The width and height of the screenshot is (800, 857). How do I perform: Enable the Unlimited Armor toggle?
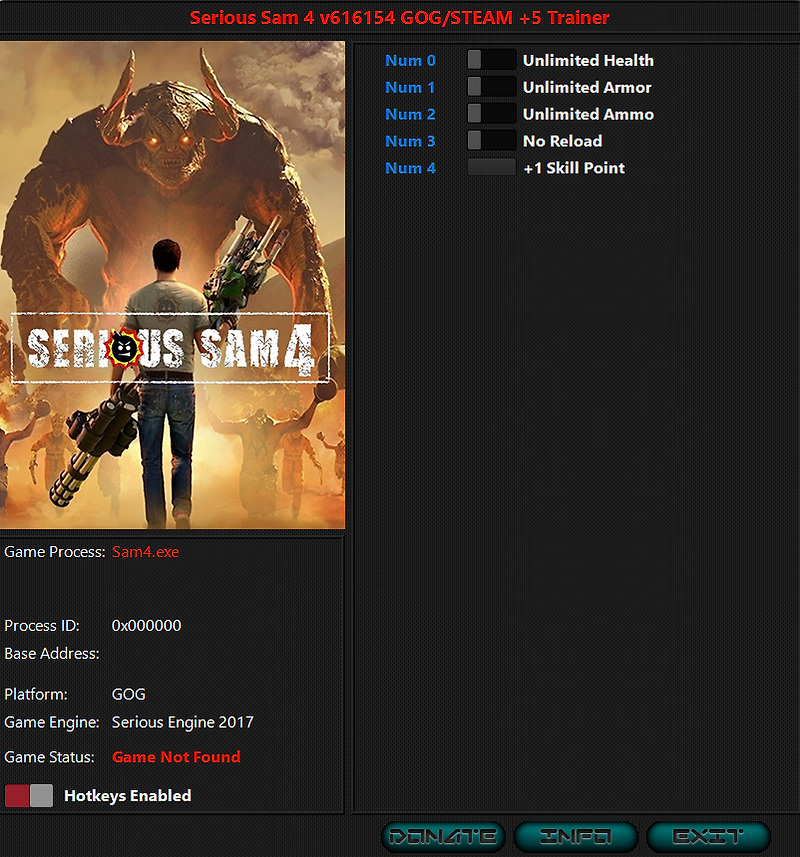click(x=491, y=86)
